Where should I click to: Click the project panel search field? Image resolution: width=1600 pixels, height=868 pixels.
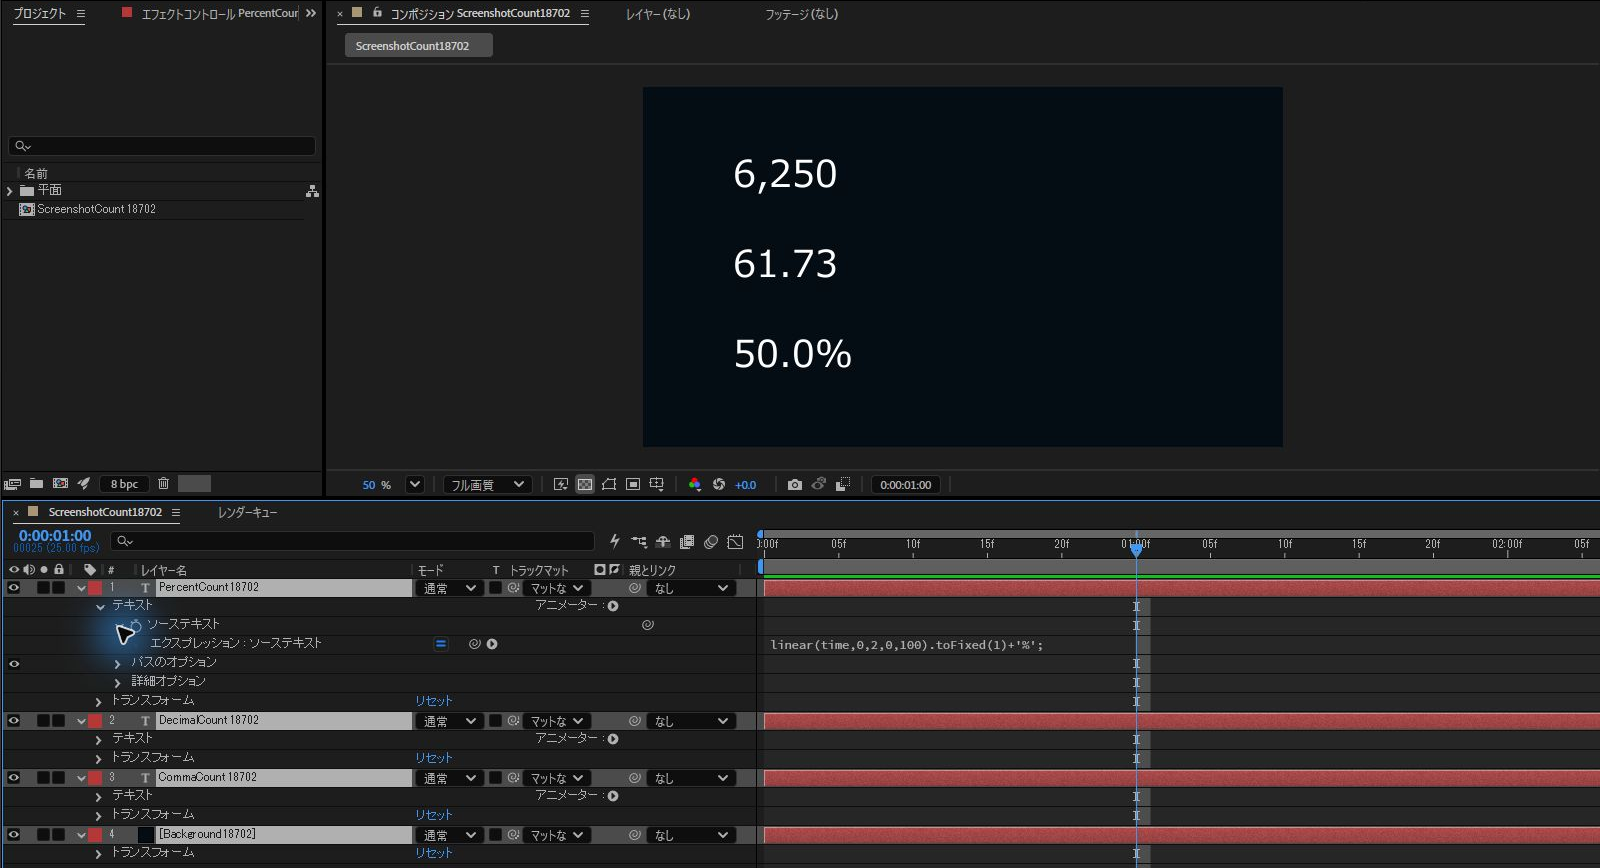(162, 146)
